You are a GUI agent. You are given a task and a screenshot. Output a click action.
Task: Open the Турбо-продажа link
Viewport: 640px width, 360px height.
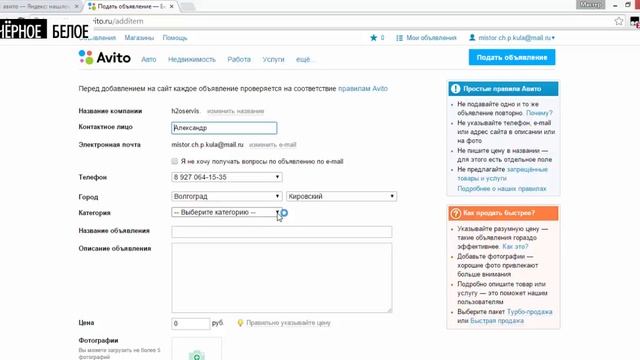[529, 312]
